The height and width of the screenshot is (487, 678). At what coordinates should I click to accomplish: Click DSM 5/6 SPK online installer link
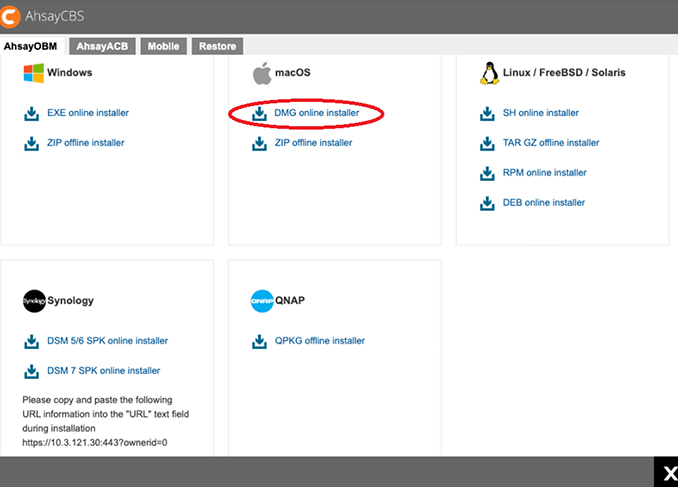(x=107, y=341)
